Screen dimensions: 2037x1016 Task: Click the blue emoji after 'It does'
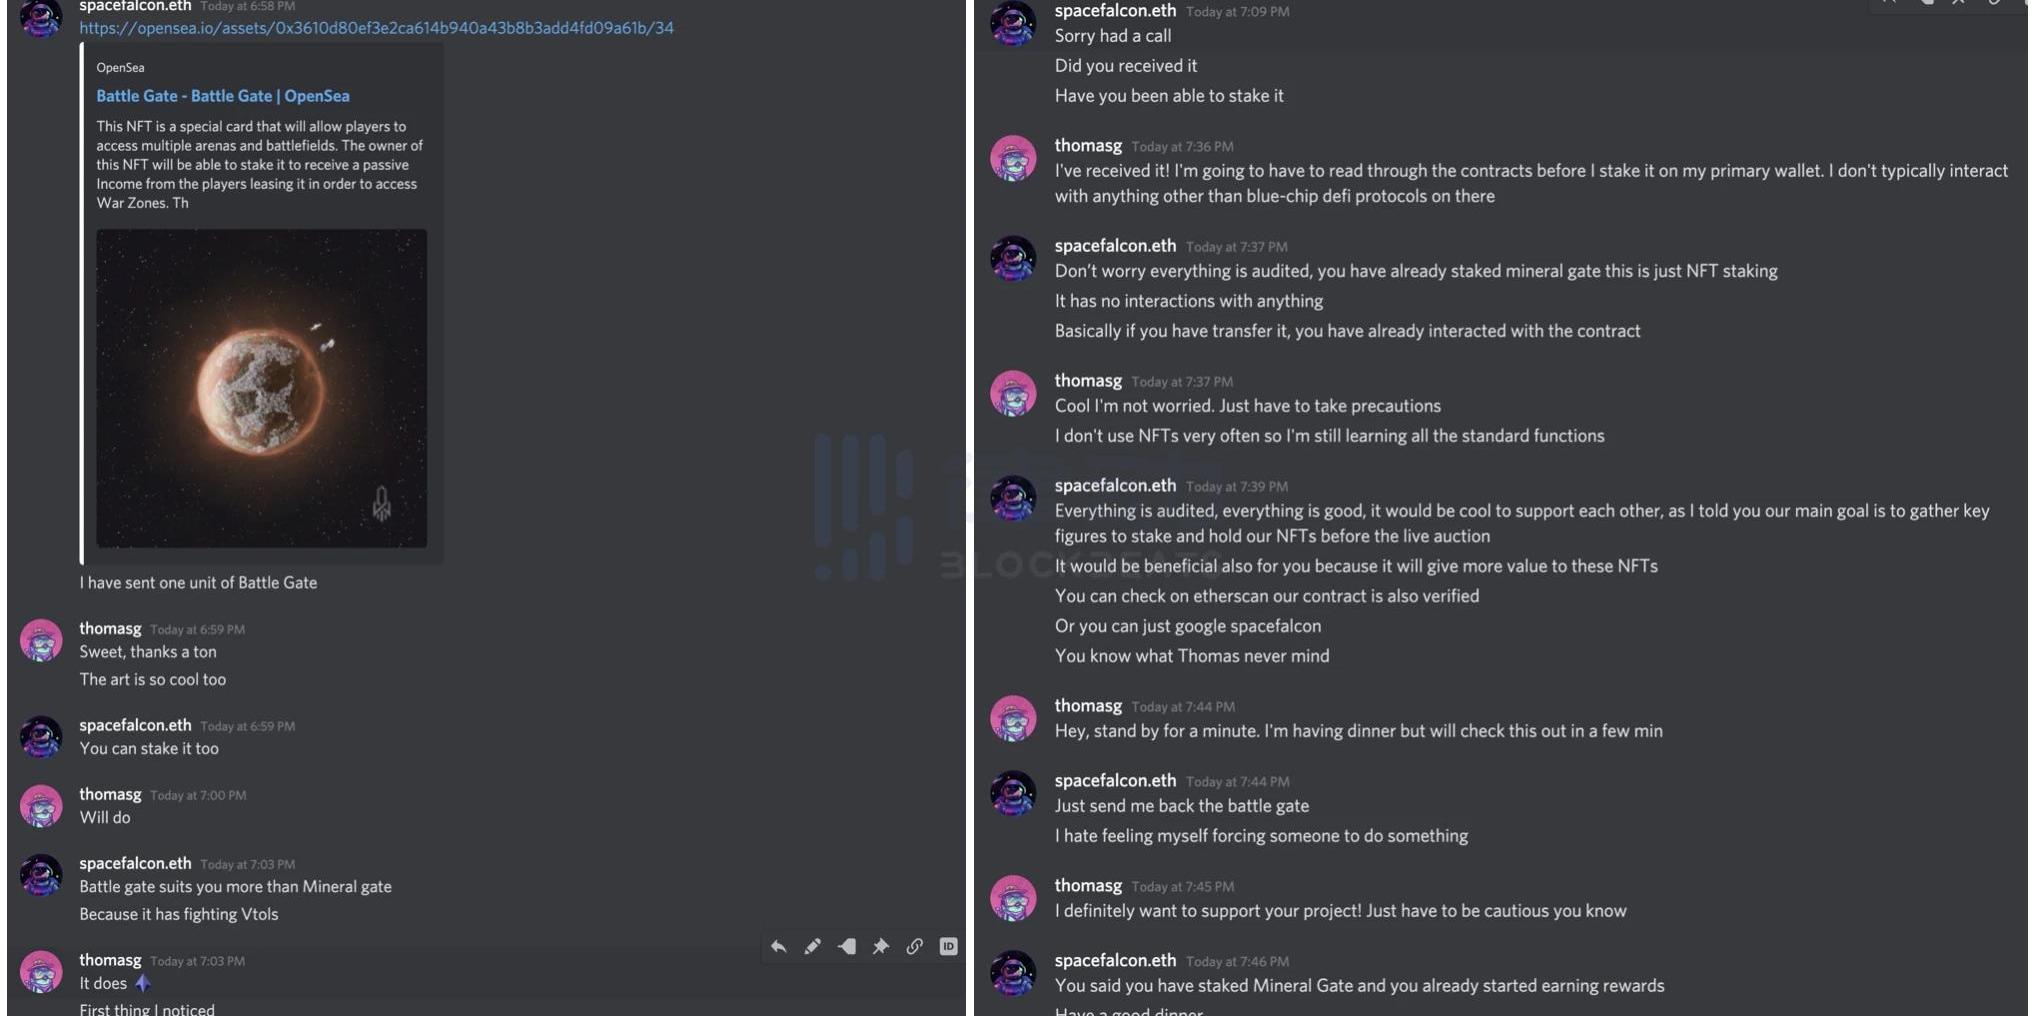(143, 983)
